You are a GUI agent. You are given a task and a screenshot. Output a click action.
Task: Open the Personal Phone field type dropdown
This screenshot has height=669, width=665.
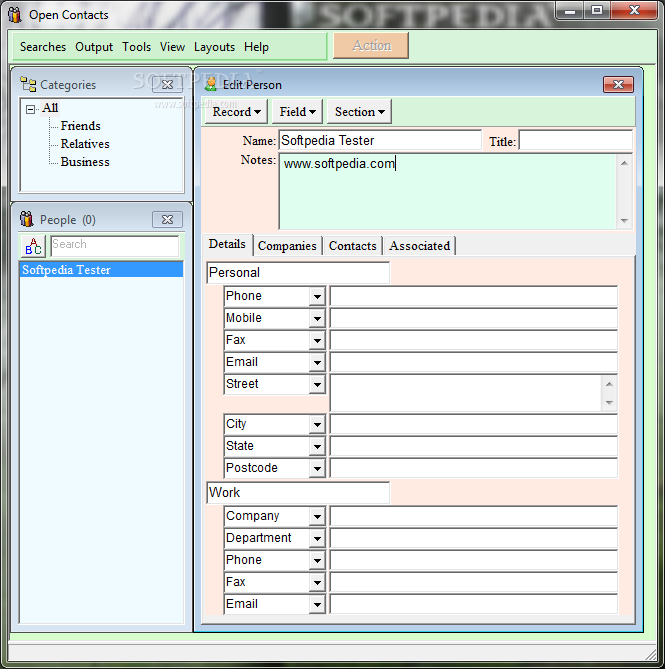317,296
